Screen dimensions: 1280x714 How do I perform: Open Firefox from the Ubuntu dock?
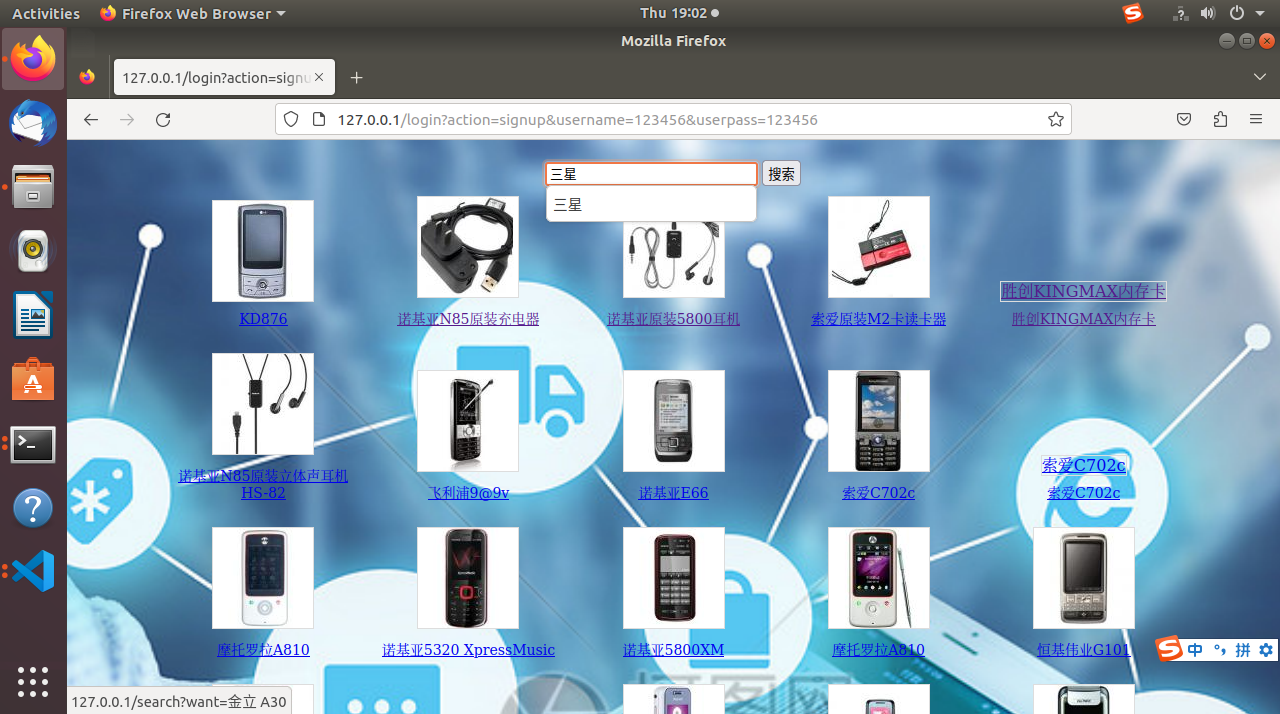pyautogui.click(x=33, y=59)
